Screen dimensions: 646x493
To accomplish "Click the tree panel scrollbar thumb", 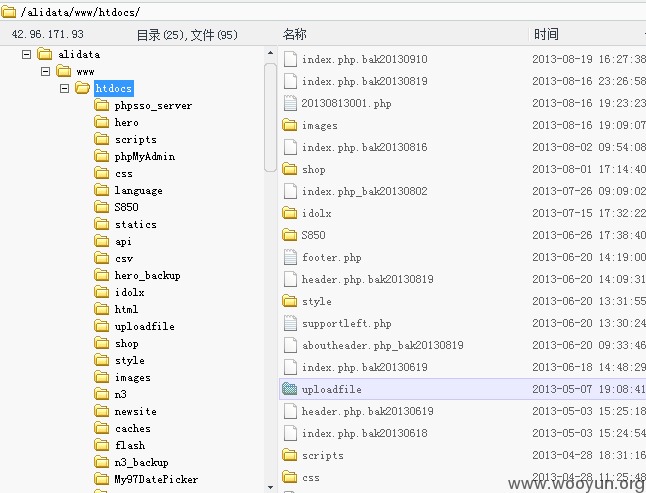I will click(x=270, y=117).
